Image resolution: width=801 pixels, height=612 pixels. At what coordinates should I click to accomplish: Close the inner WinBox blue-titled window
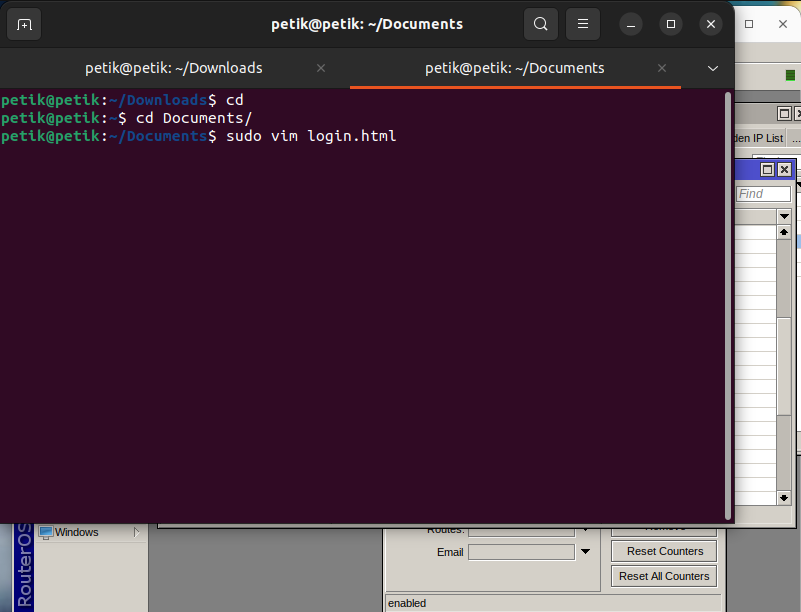tap(785, 170)
